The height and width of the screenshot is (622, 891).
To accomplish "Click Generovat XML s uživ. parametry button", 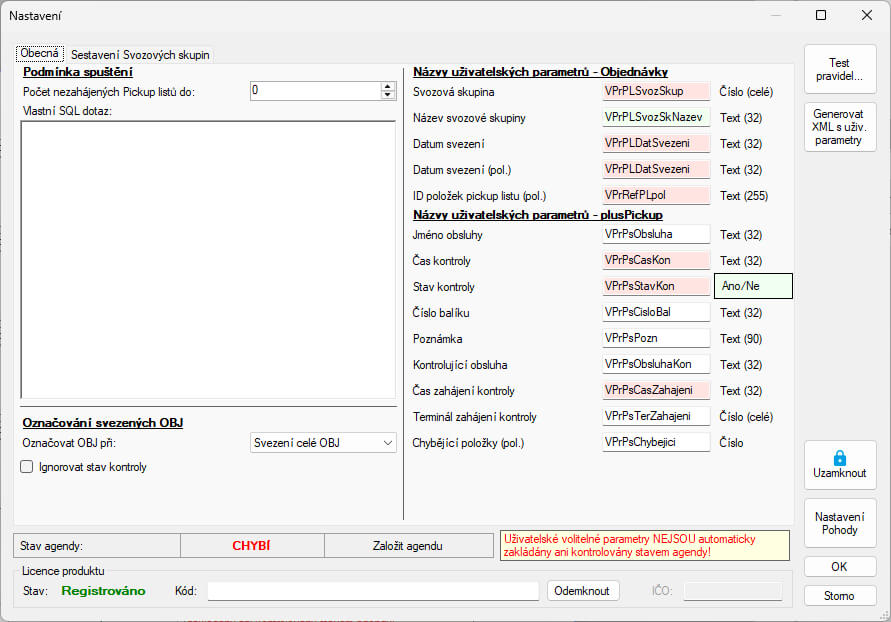I will coord(840,126).
